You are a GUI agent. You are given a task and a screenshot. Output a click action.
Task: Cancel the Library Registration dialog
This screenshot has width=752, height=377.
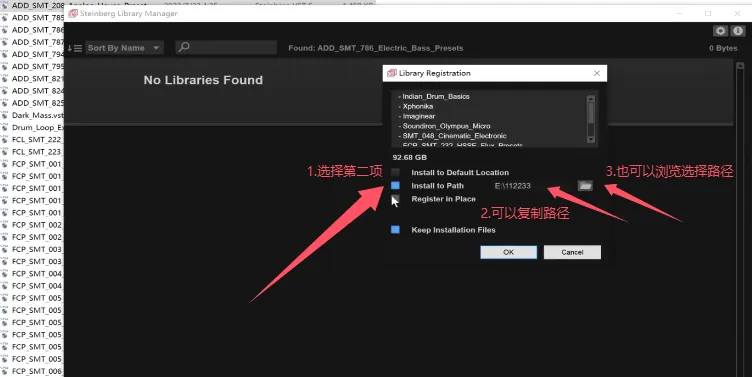[572, 252]
